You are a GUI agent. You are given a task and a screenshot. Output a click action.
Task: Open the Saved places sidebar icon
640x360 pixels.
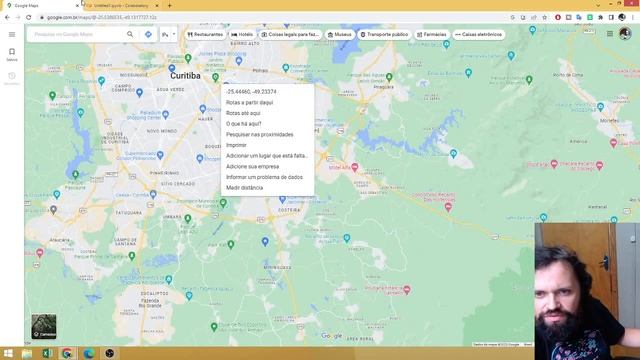(12, 54)
